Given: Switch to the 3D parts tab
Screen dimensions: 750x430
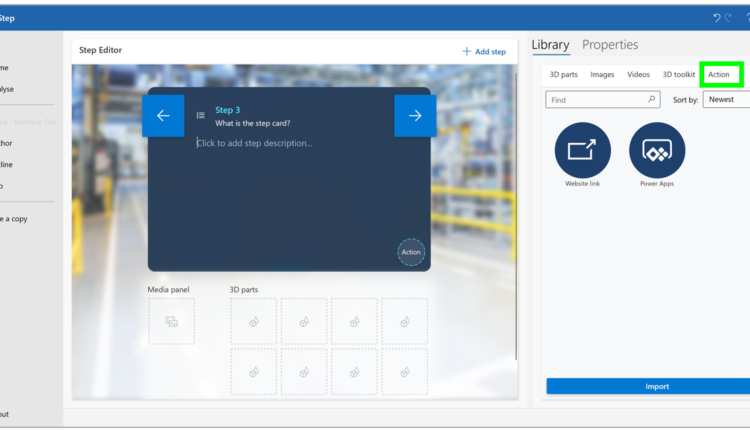Looking at the screenshot, I should coord(563,75).
